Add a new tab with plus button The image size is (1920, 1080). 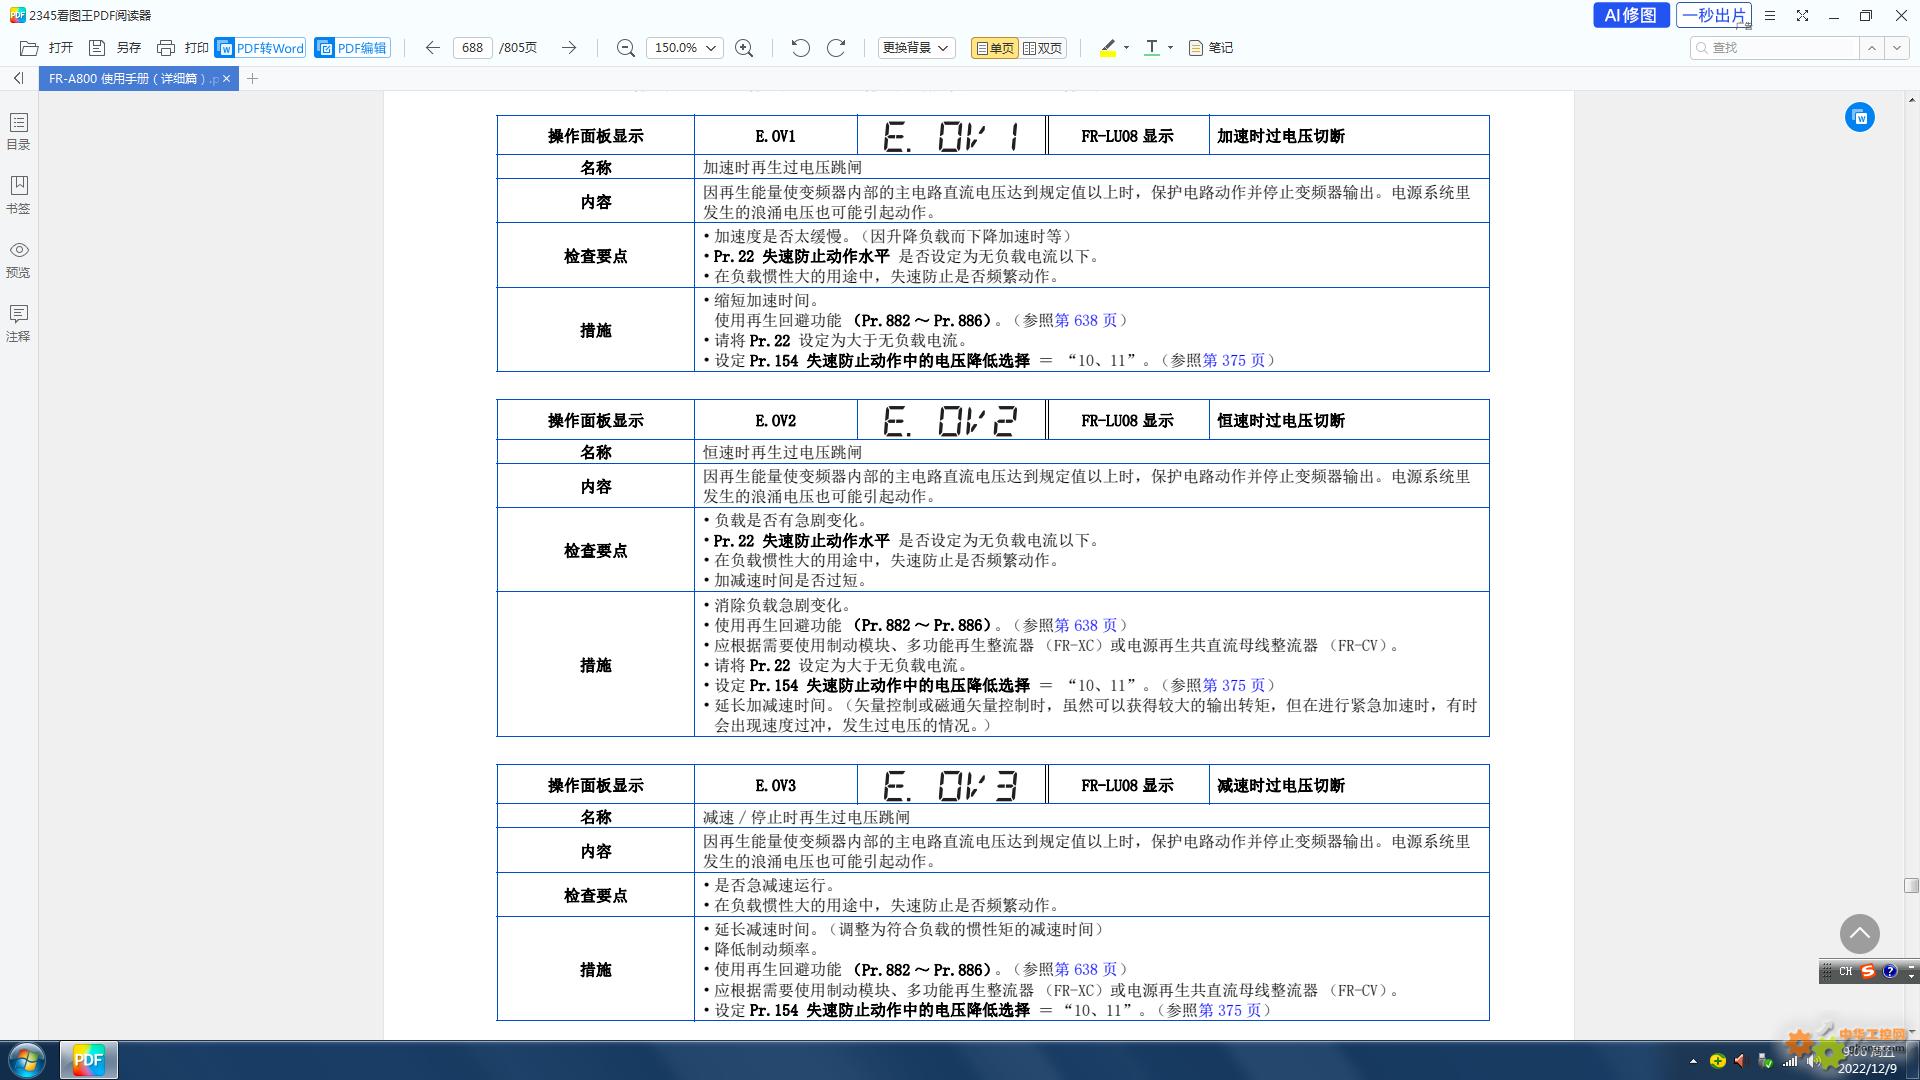pos(252,78)
